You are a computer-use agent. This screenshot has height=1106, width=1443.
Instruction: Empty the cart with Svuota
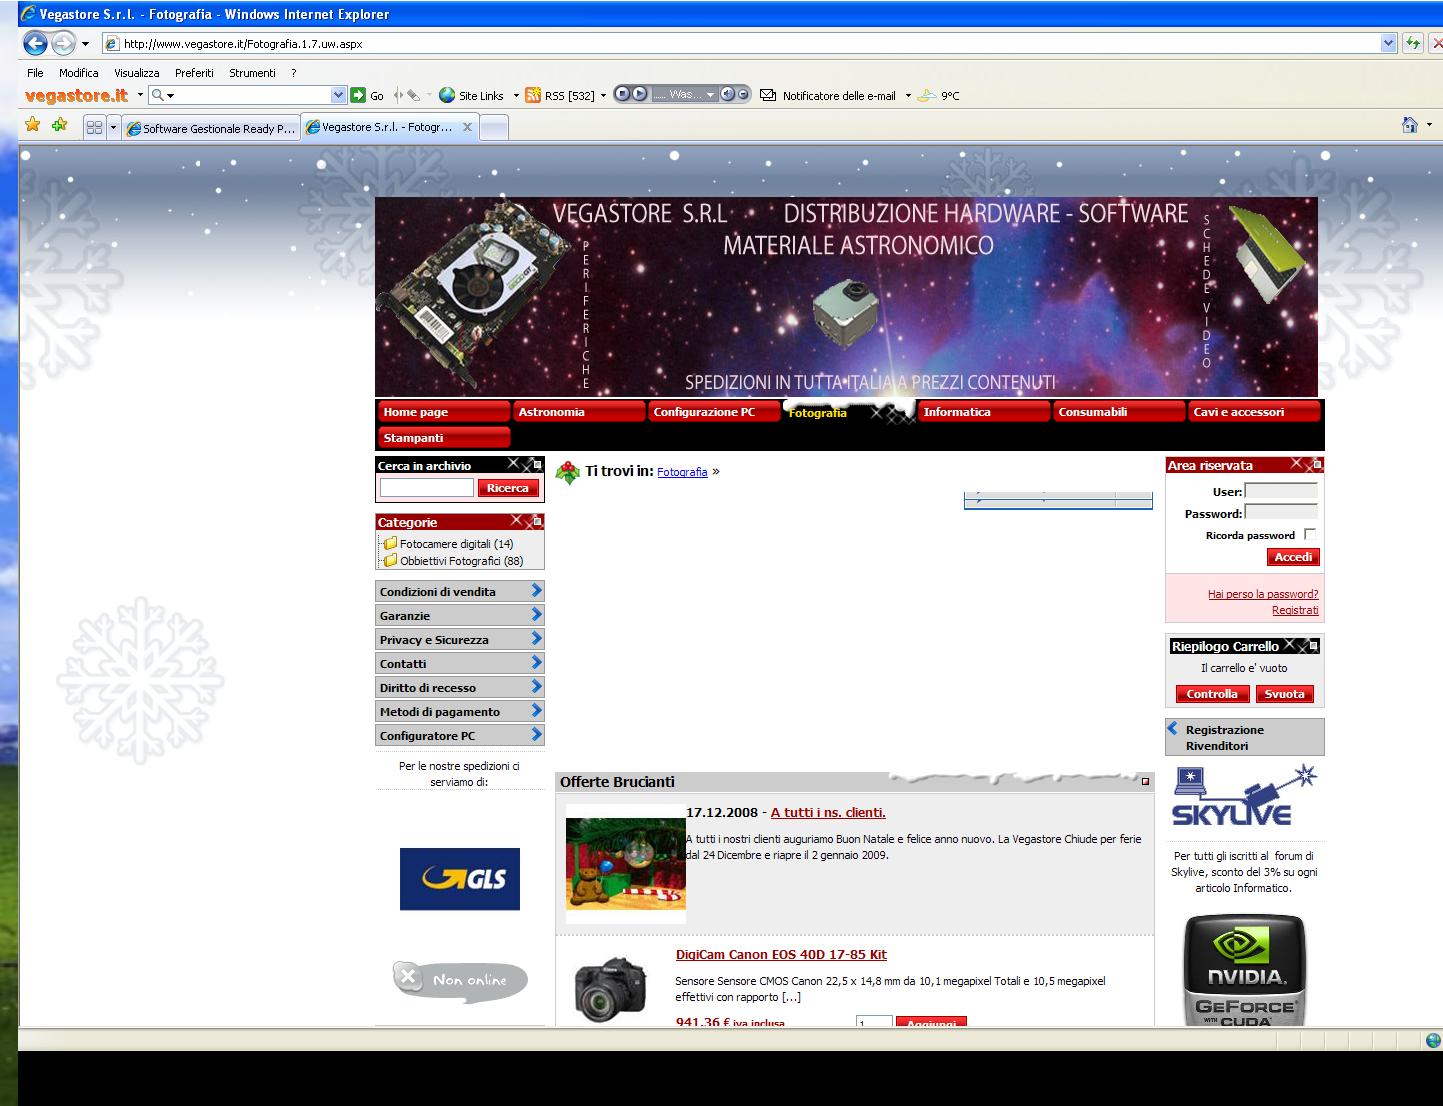pos(1284,694)
